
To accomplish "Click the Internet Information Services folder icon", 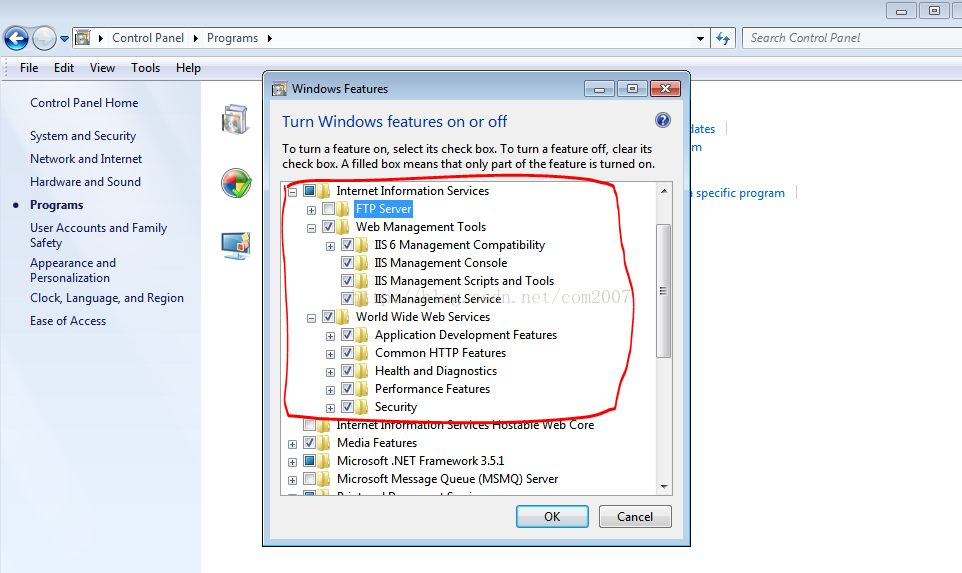I will [324, 191].
